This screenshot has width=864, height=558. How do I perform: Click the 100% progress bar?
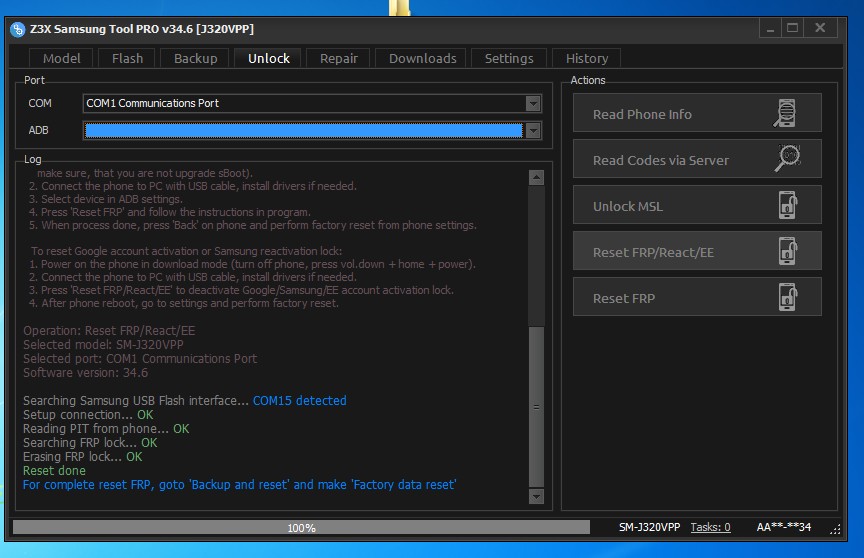click(301, 528)
